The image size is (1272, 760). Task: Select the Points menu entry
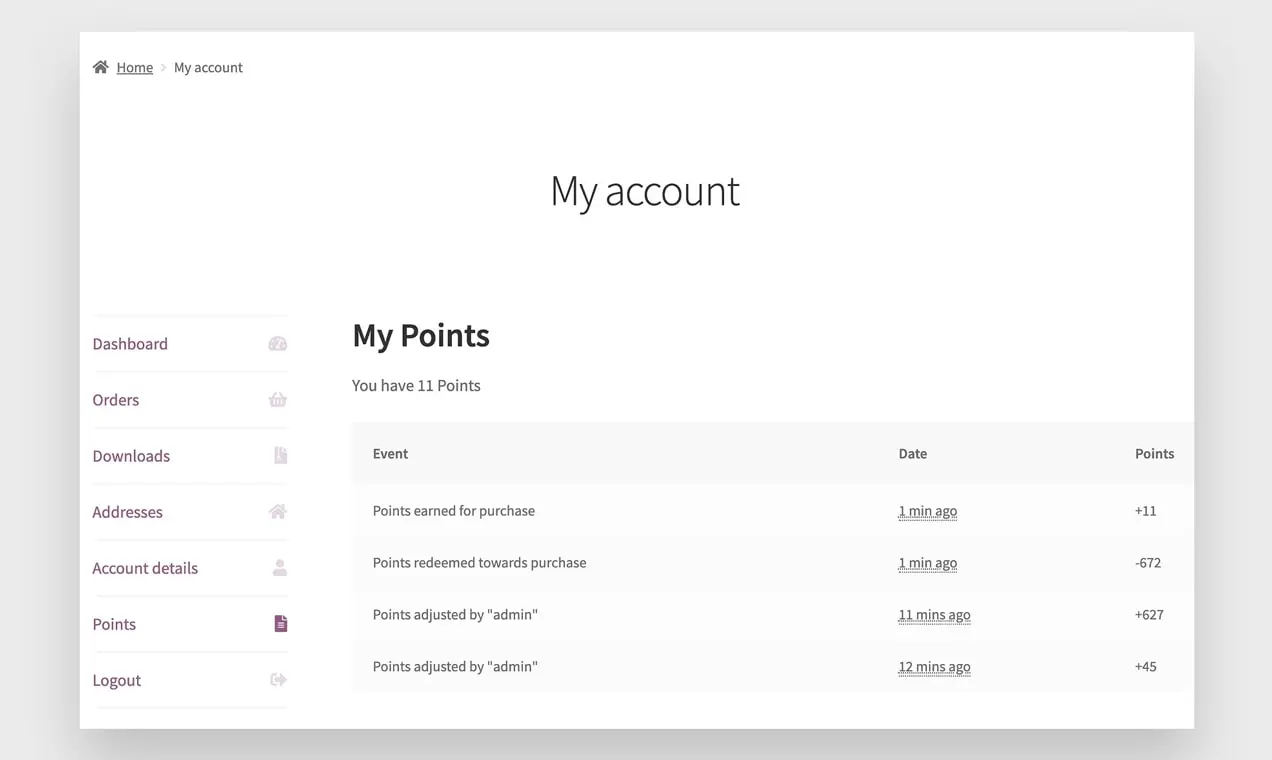point(114,624)
